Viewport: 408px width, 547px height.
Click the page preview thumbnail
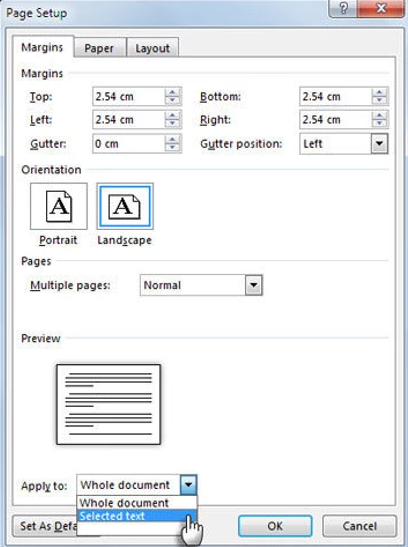coord(108,404)
